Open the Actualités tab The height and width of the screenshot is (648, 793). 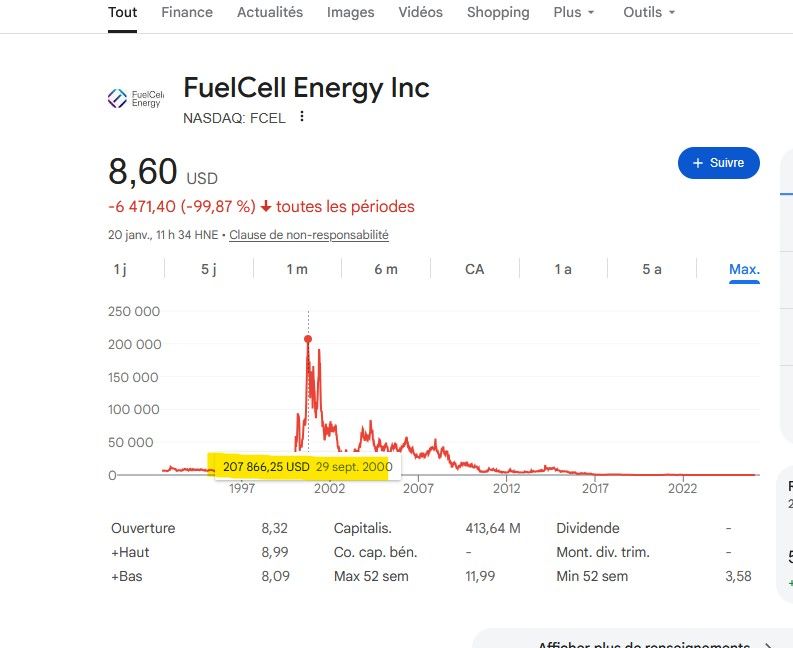(270, 12)
